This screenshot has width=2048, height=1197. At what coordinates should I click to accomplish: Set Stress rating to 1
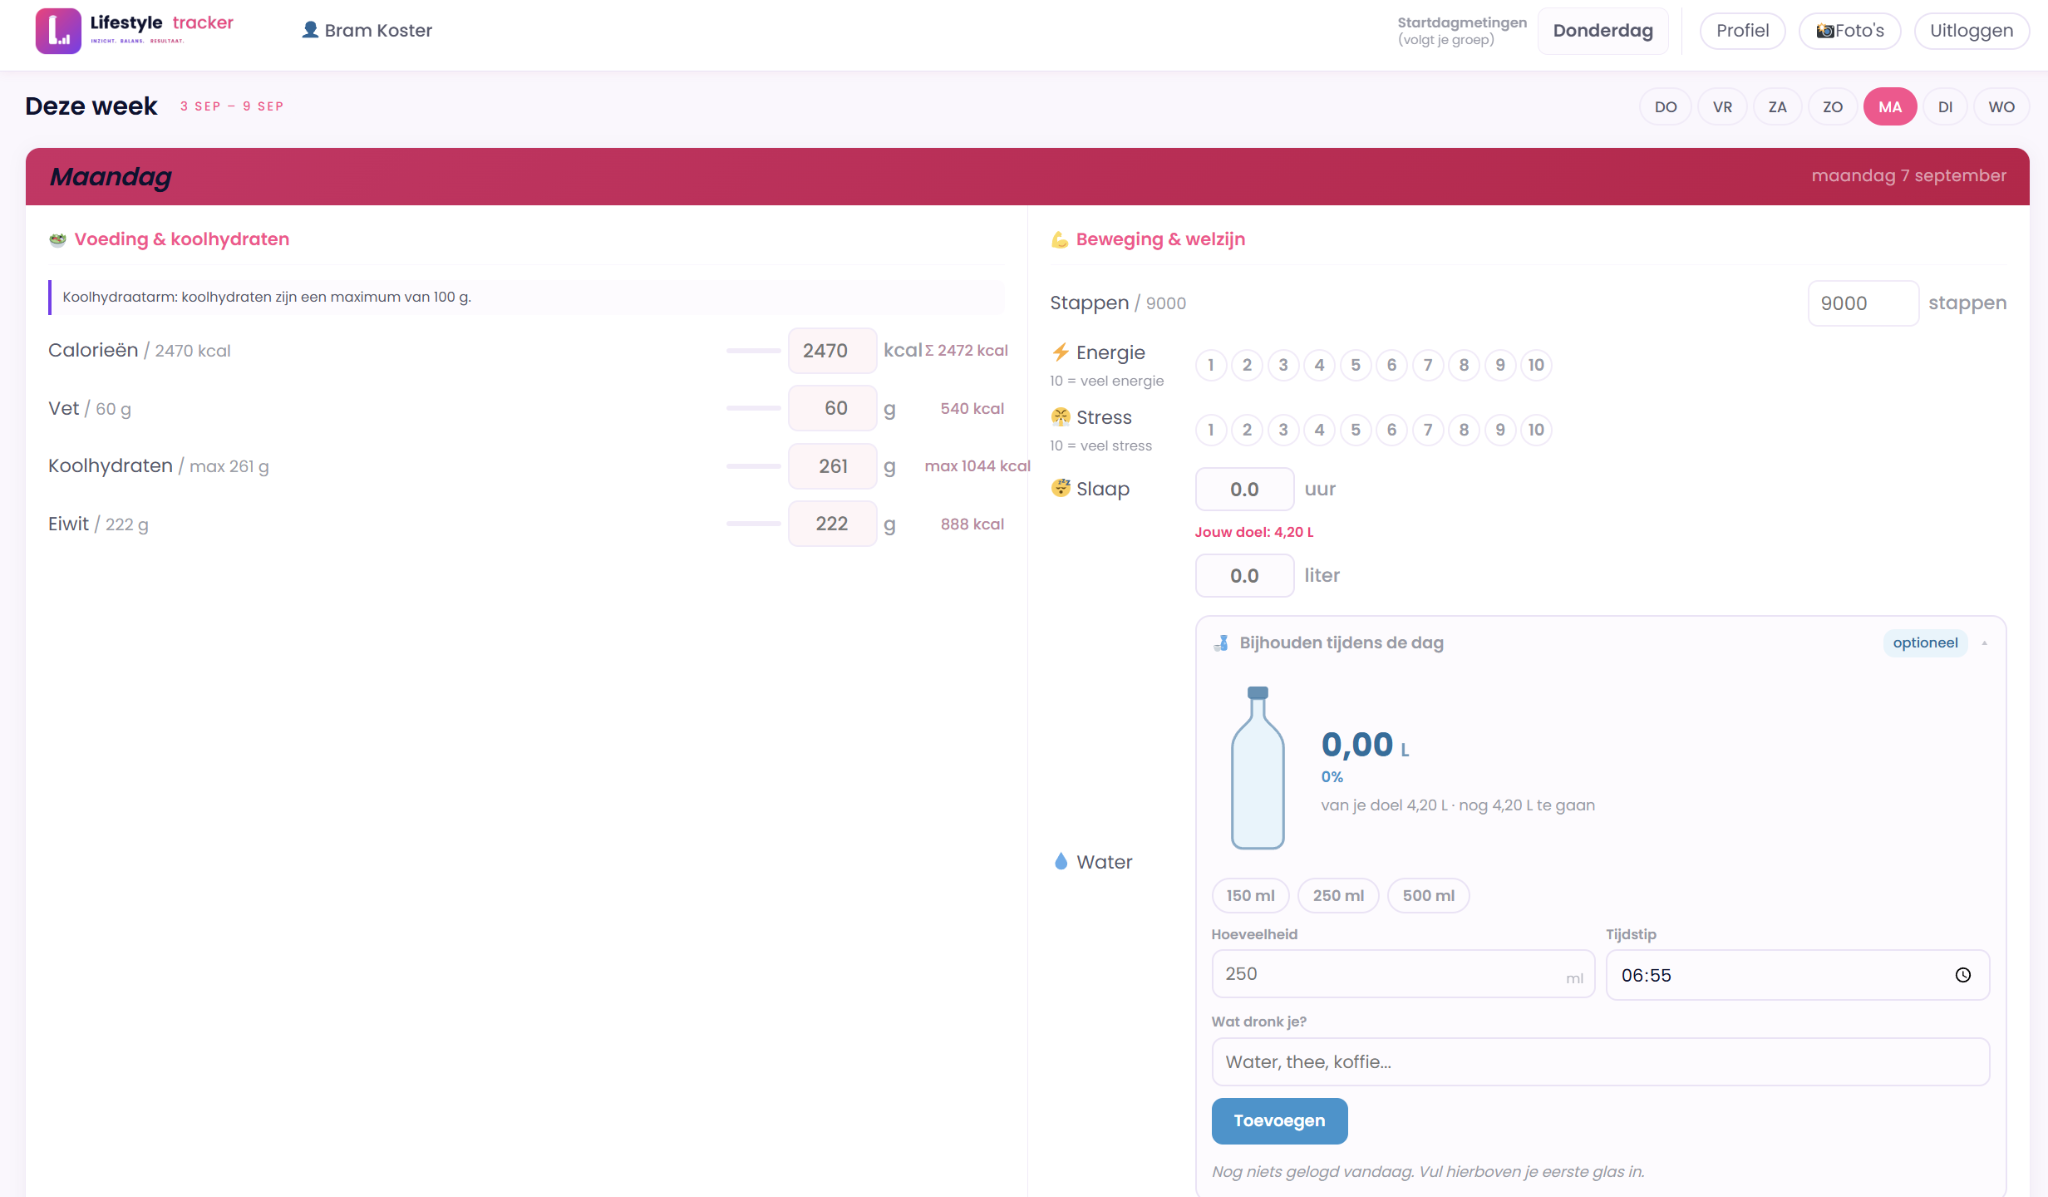coord(1211,430)
